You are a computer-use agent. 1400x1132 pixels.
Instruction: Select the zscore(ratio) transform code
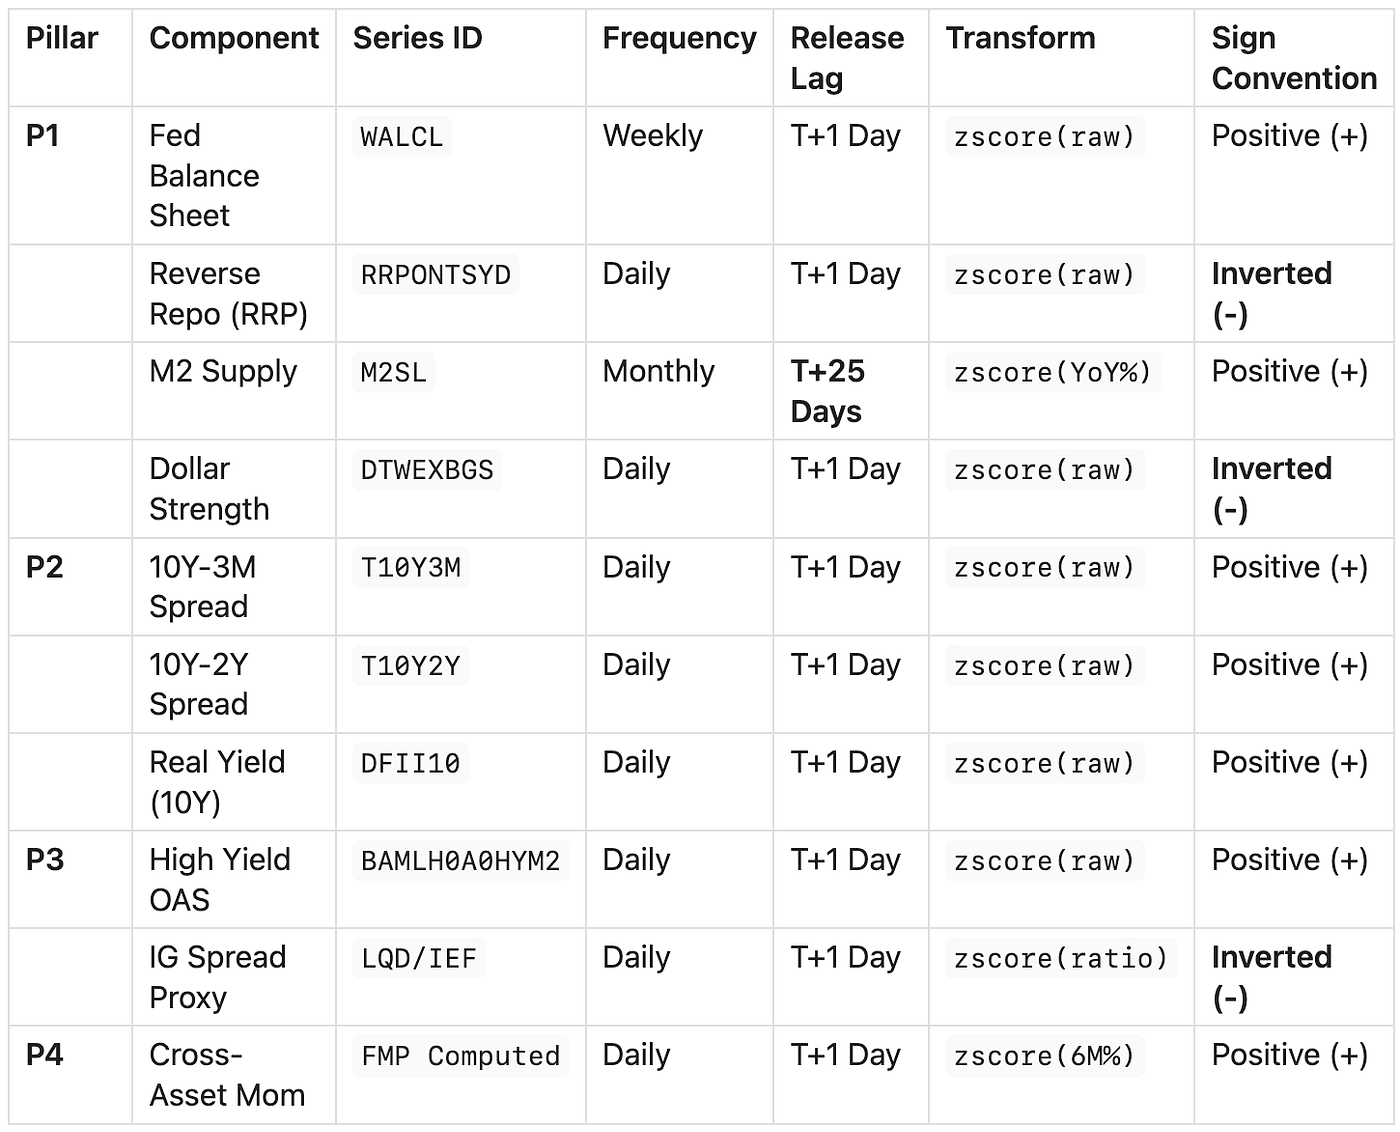coord(1061,958)
